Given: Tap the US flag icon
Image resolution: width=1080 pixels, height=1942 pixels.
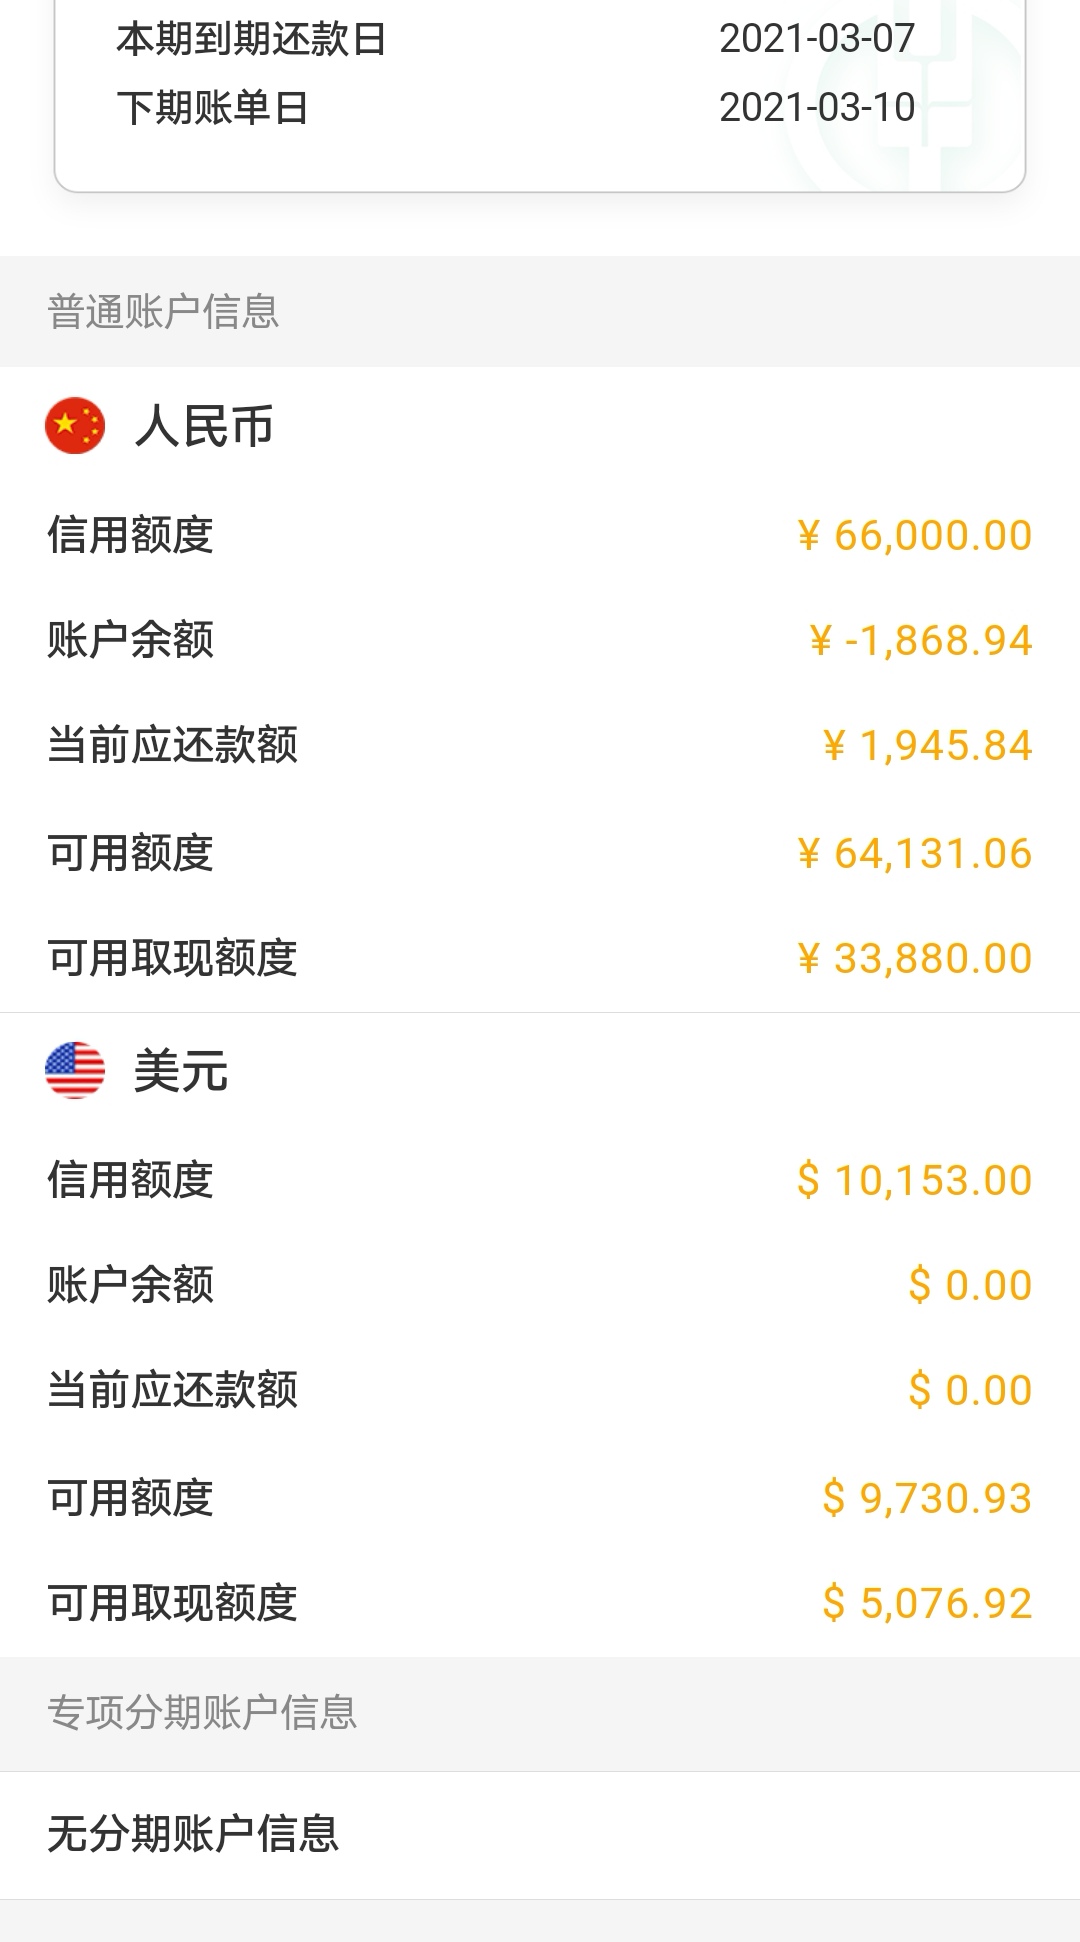Looking at the screenshot, I should pyautogui.click(x=75, y=1070).
